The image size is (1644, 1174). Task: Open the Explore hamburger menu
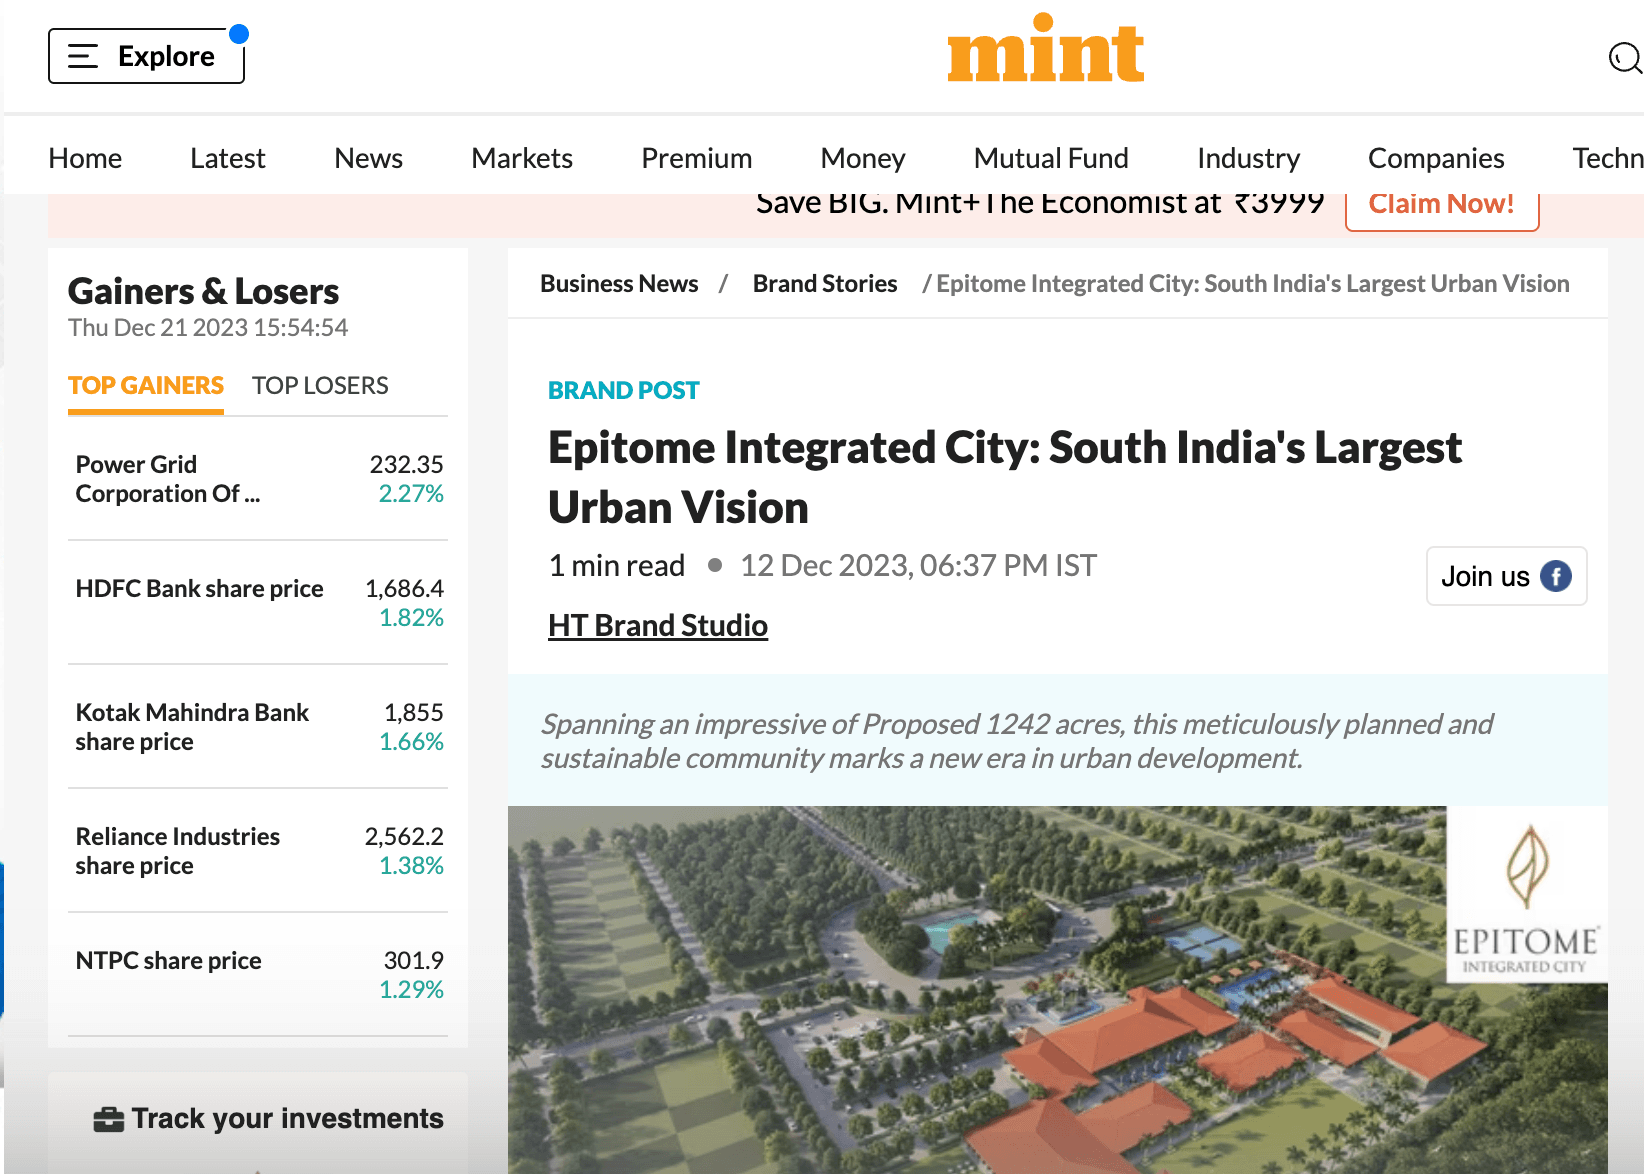click(x=146, y=56)
